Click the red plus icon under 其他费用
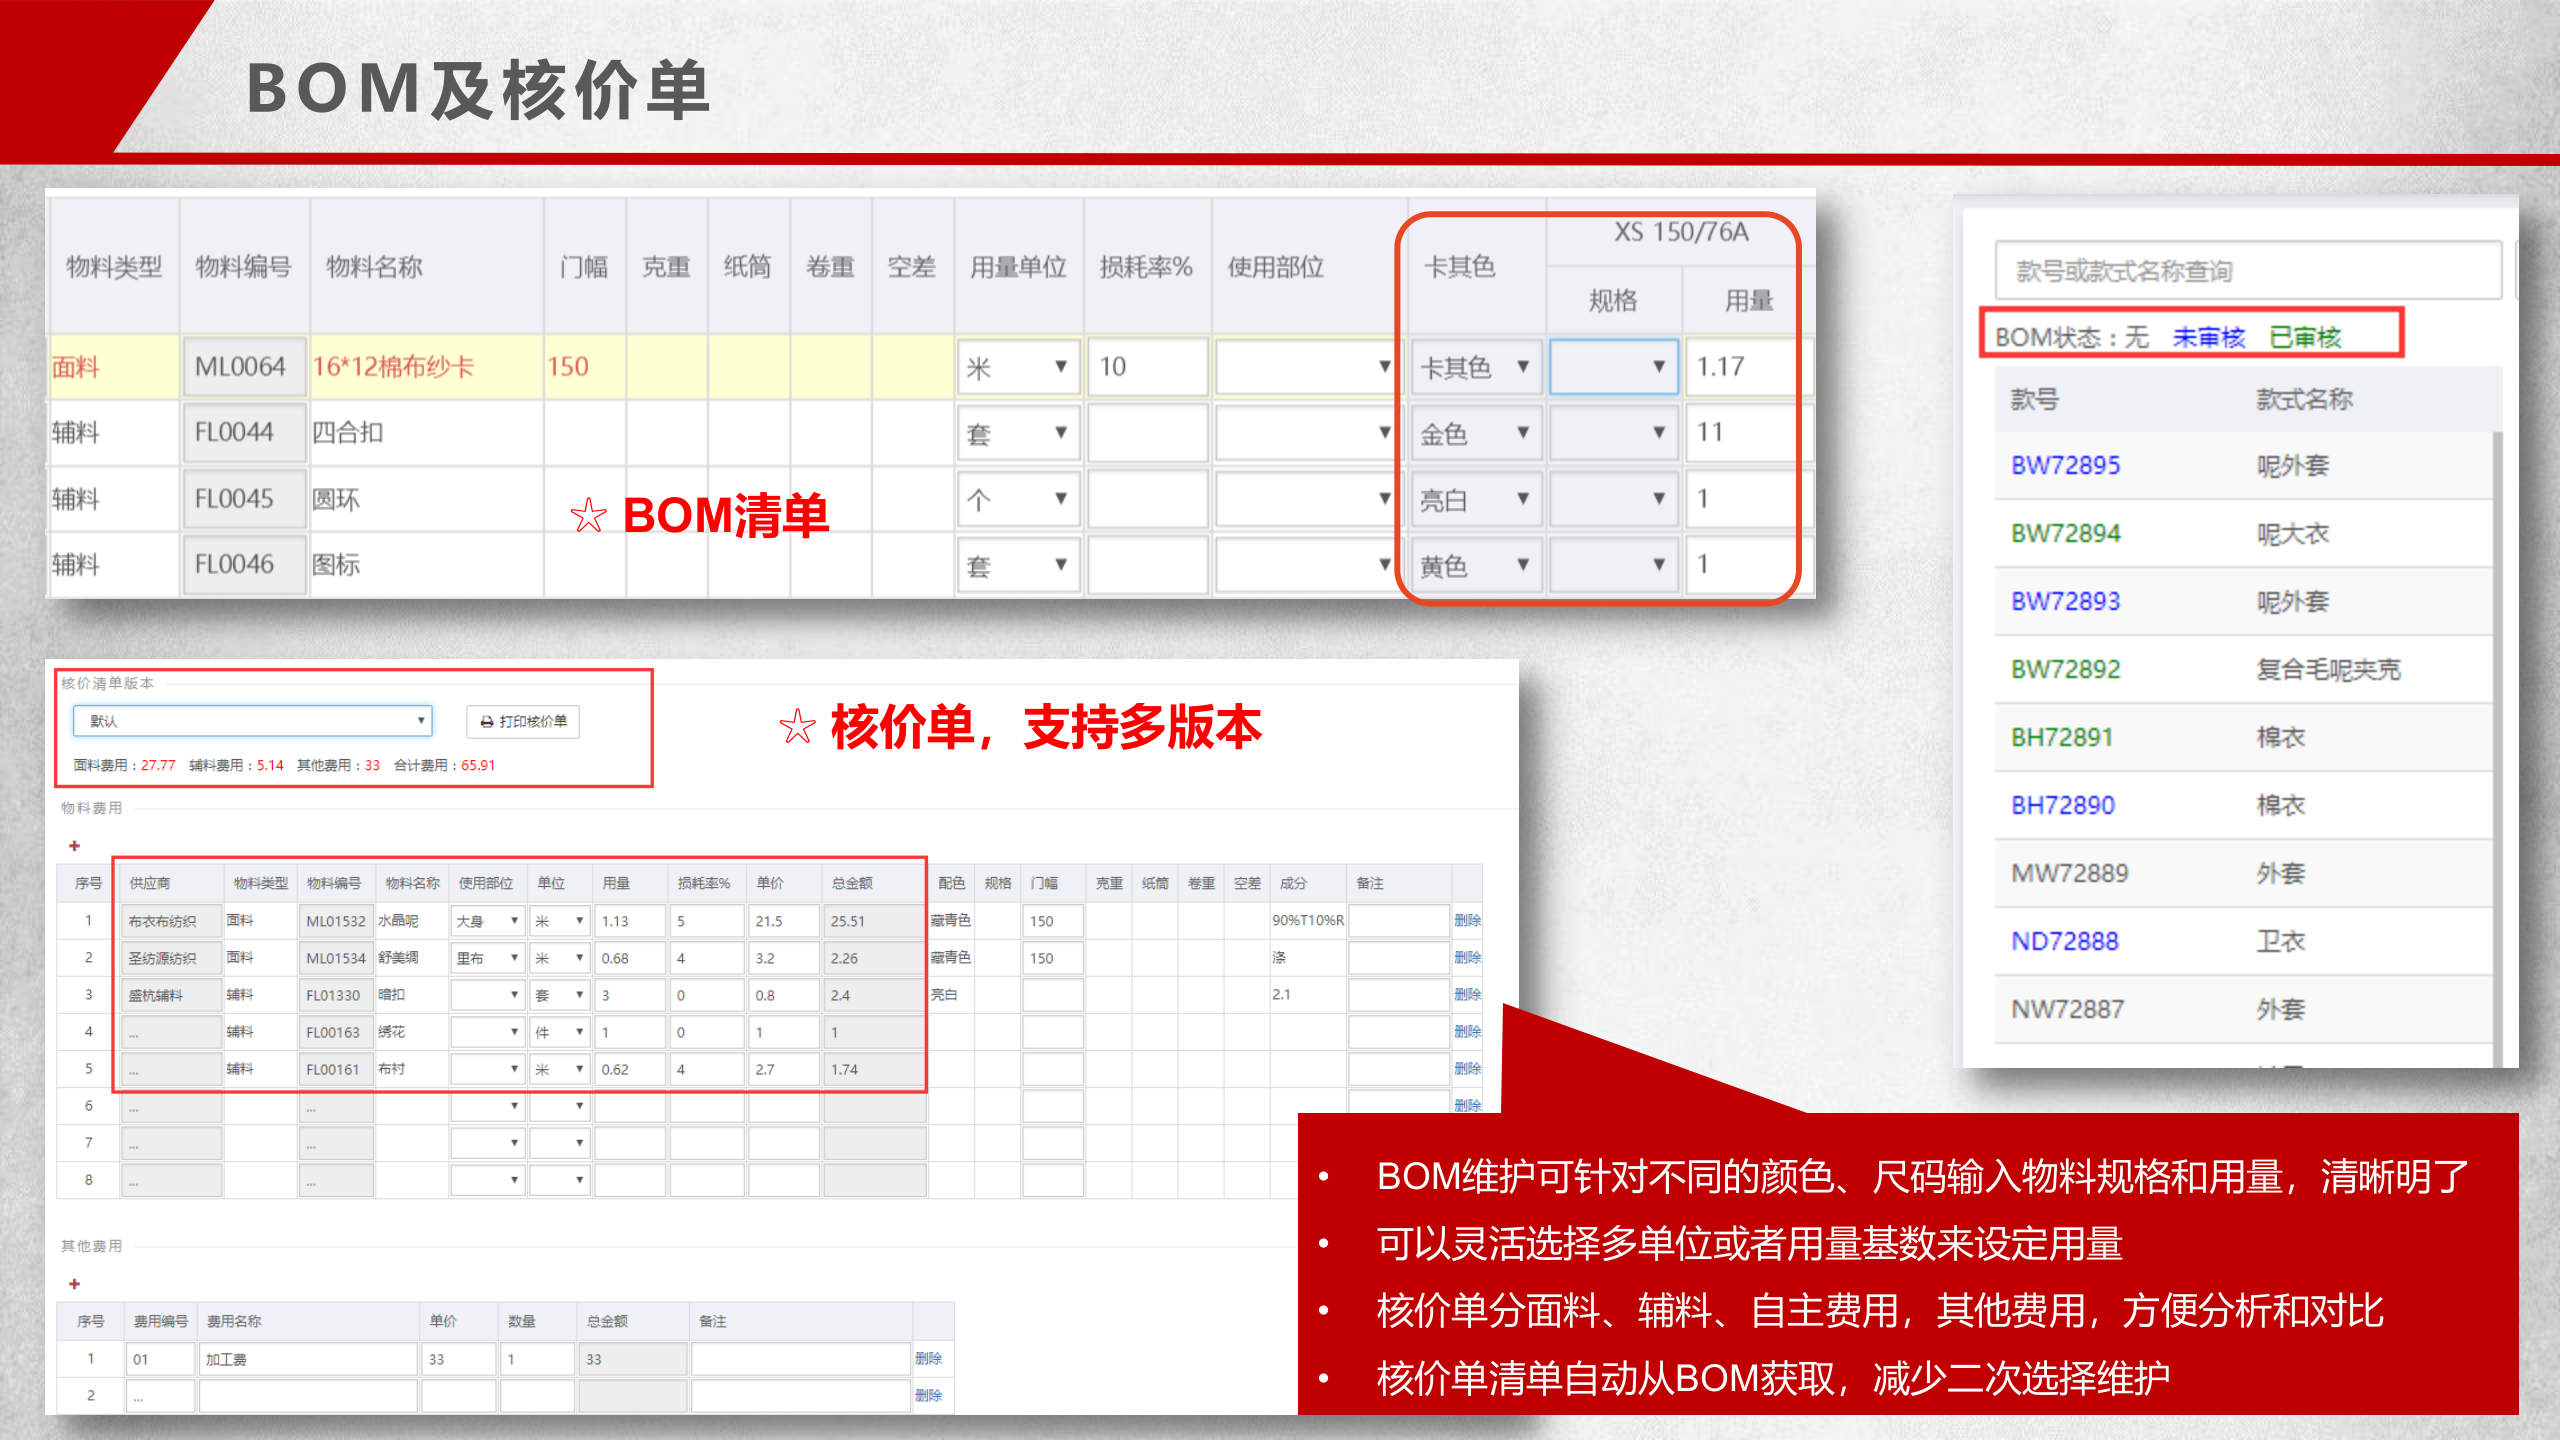The width and height of the screenshot is (2560, 1440). pyautogui.click(x=75, y=1284)
